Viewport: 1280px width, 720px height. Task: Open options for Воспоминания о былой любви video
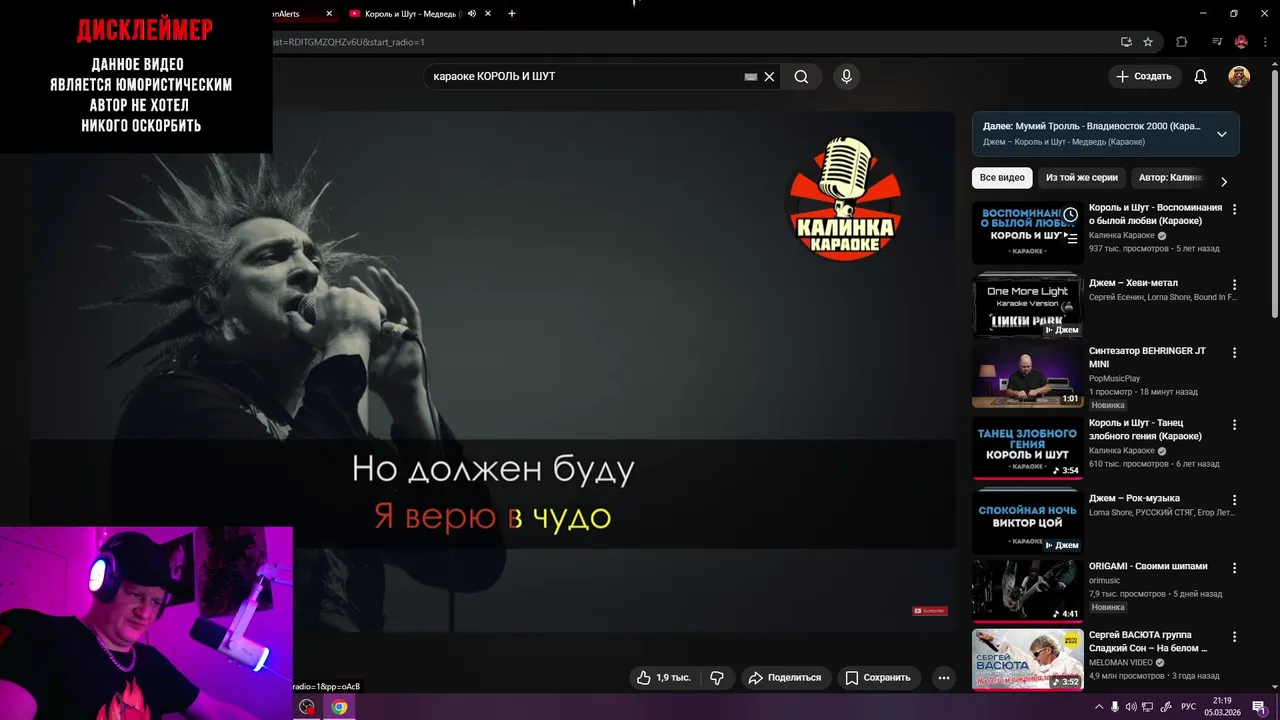[x=1234, y=210]
